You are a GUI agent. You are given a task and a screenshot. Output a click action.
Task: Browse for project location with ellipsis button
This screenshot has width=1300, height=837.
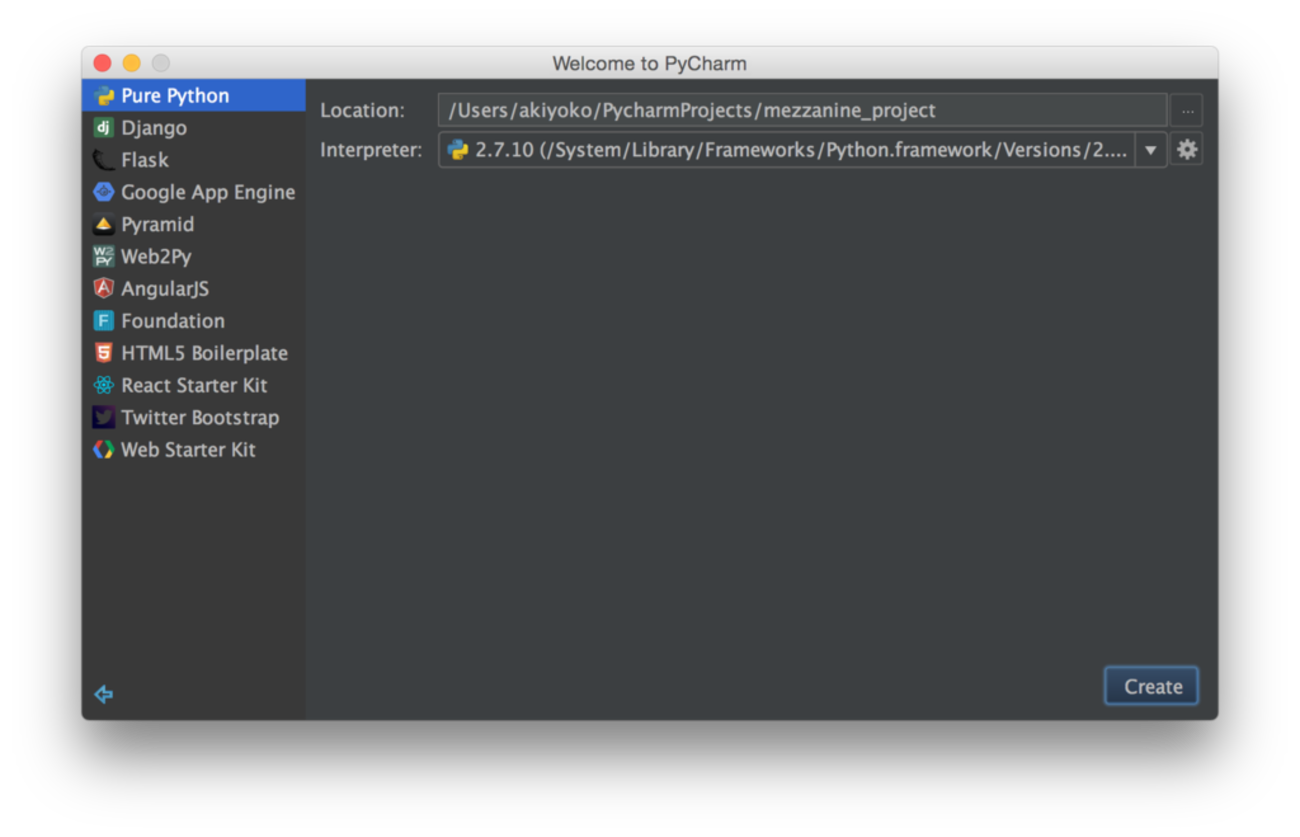click(1186, 110)
